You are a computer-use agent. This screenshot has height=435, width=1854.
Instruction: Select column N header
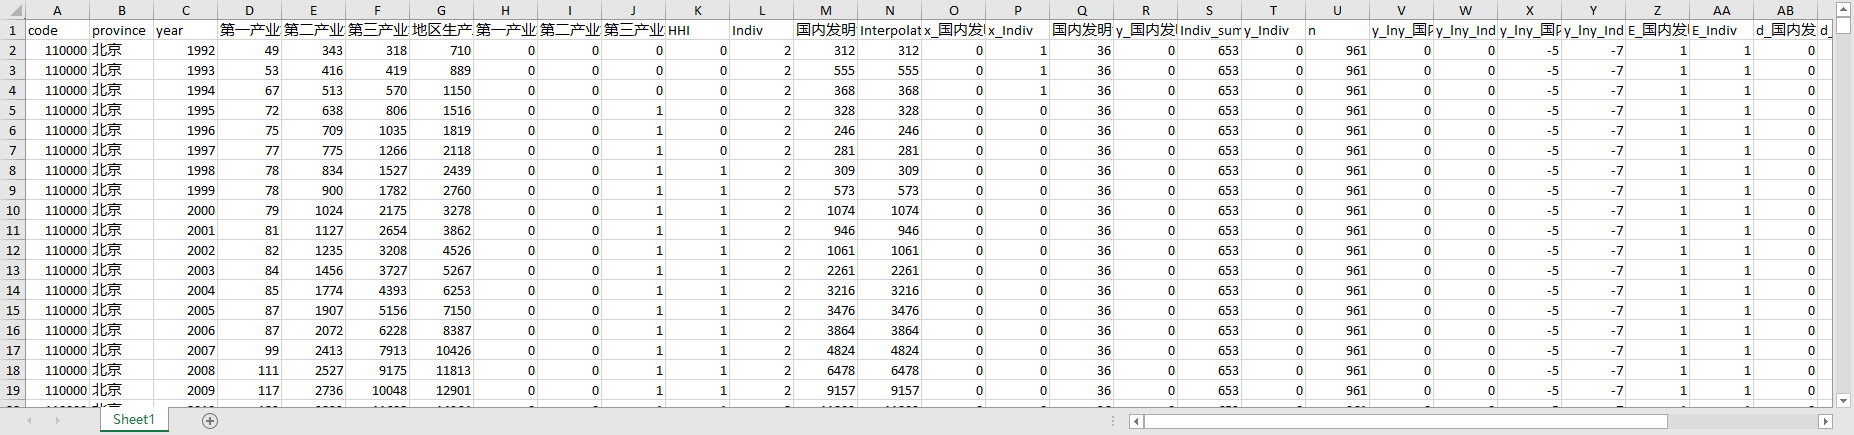[889, 10]
